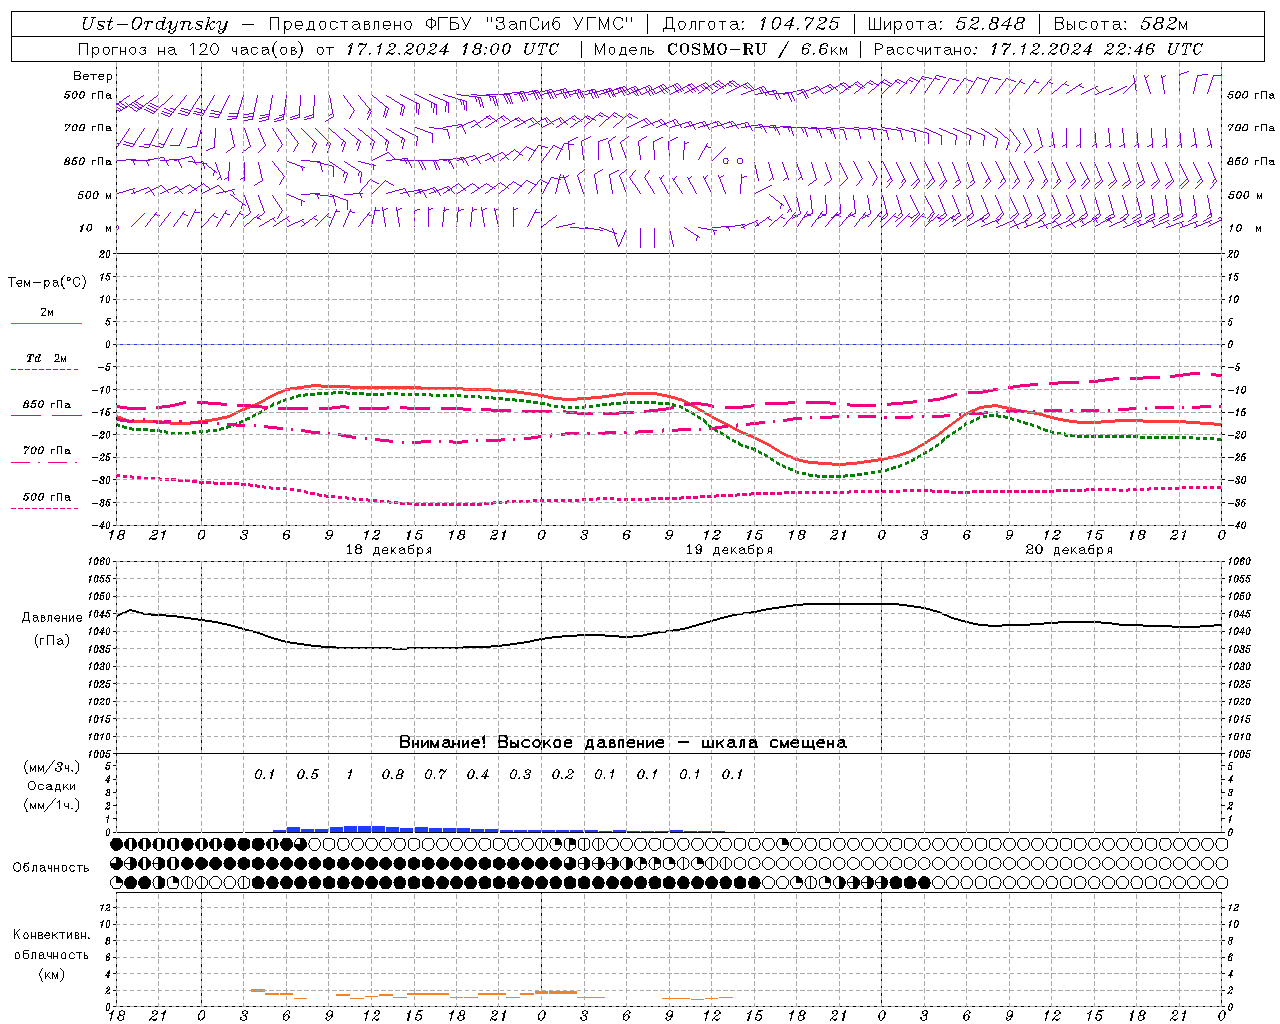
Task: Select "500 гПа" in the temperature legend
Action: (x=47, y=497)
